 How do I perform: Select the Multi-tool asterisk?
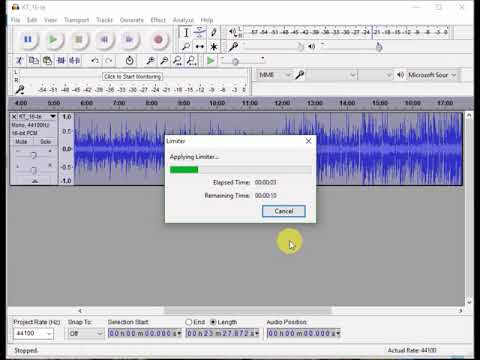pos(214,47)
